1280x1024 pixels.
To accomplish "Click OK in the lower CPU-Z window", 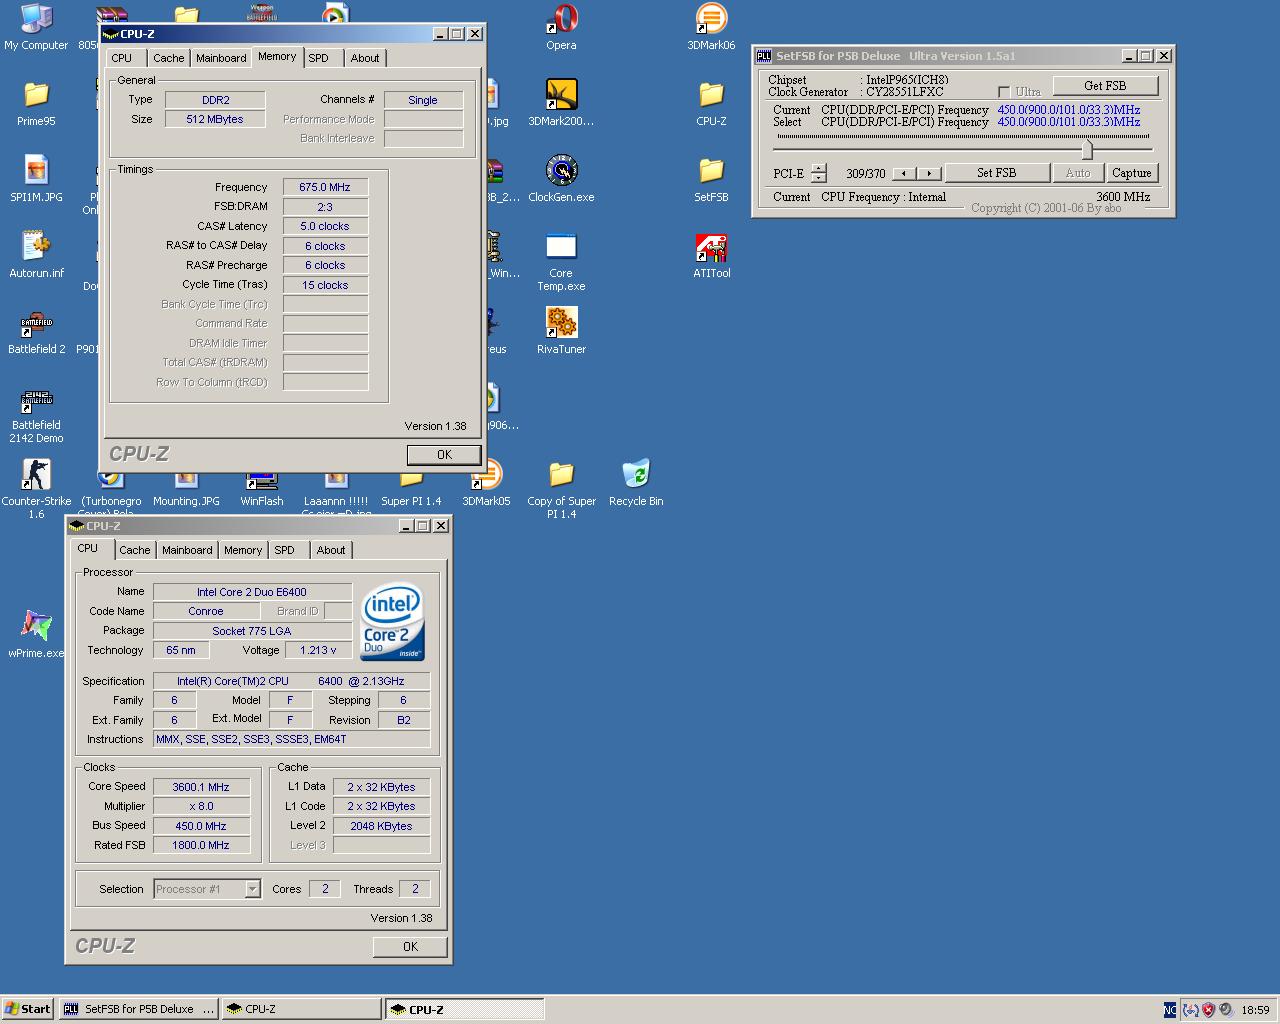I will [x=410, y=946].
